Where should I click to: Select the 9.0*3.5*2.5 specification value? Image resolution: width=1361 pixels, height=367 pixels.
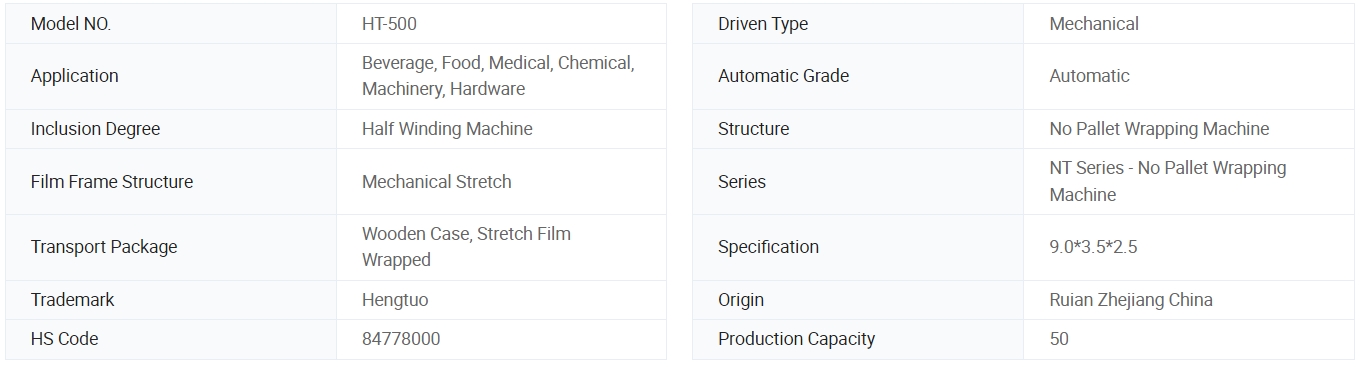(1093, 247)
